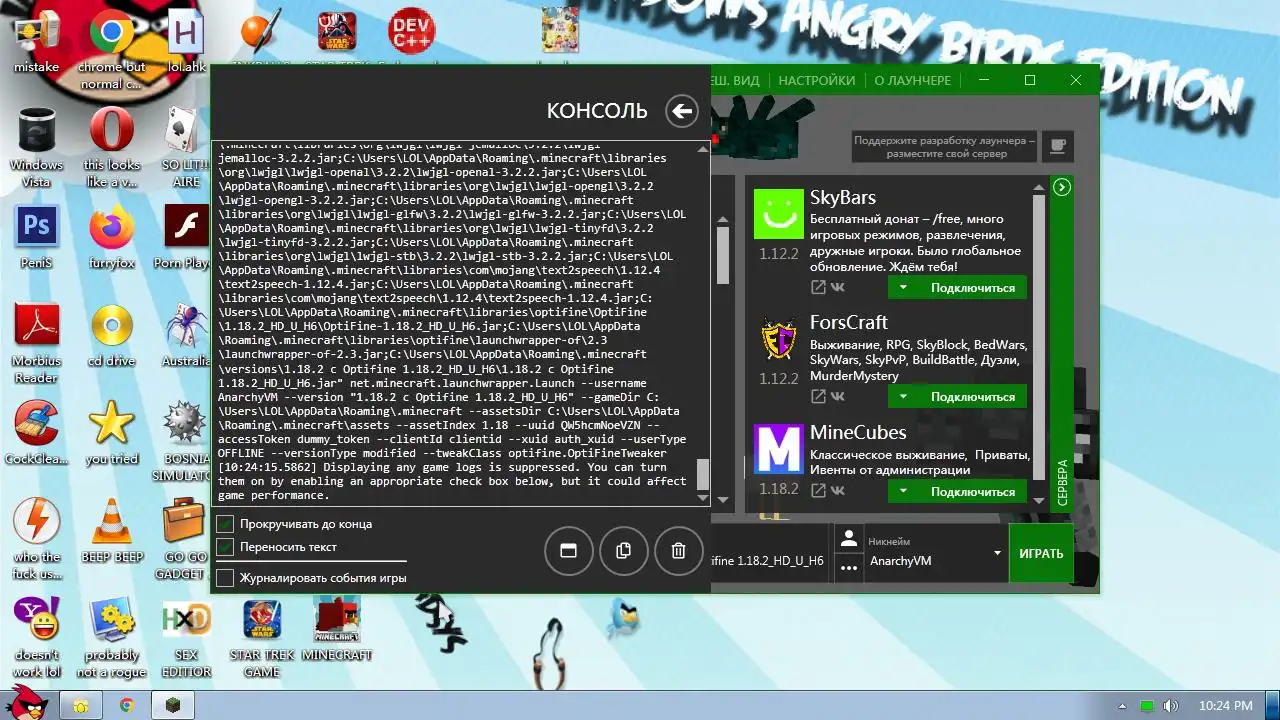1280x720 pixels.
Task: Click the ForsCraft server logo
Action: click(x=778, y=340)
